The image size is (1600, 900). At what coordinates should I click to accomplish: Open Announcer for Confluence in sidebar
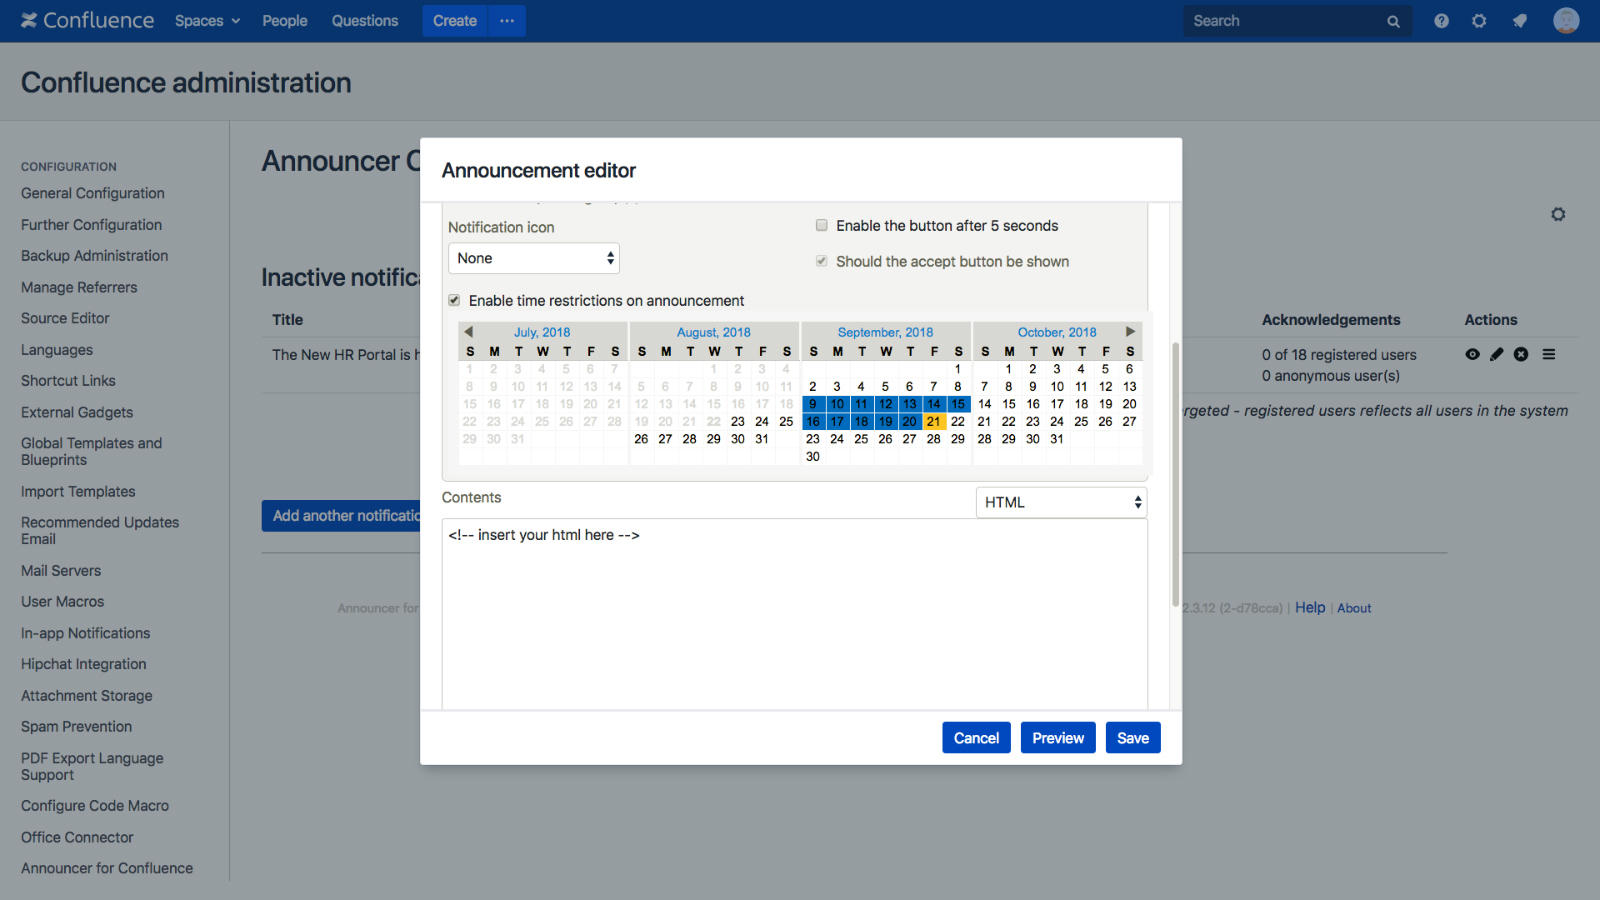pos(107,868)
